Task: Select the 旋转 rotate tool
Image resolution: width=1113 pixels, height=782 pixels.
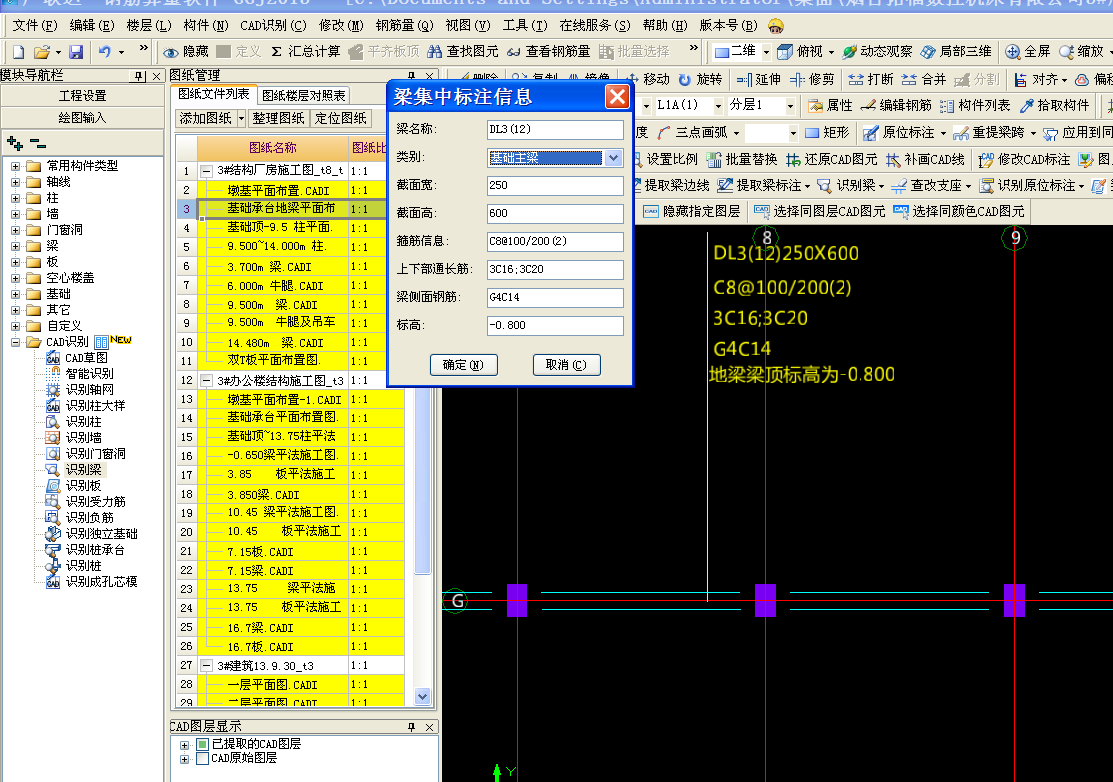Action: pyautogui.click(x=701, y=79)
